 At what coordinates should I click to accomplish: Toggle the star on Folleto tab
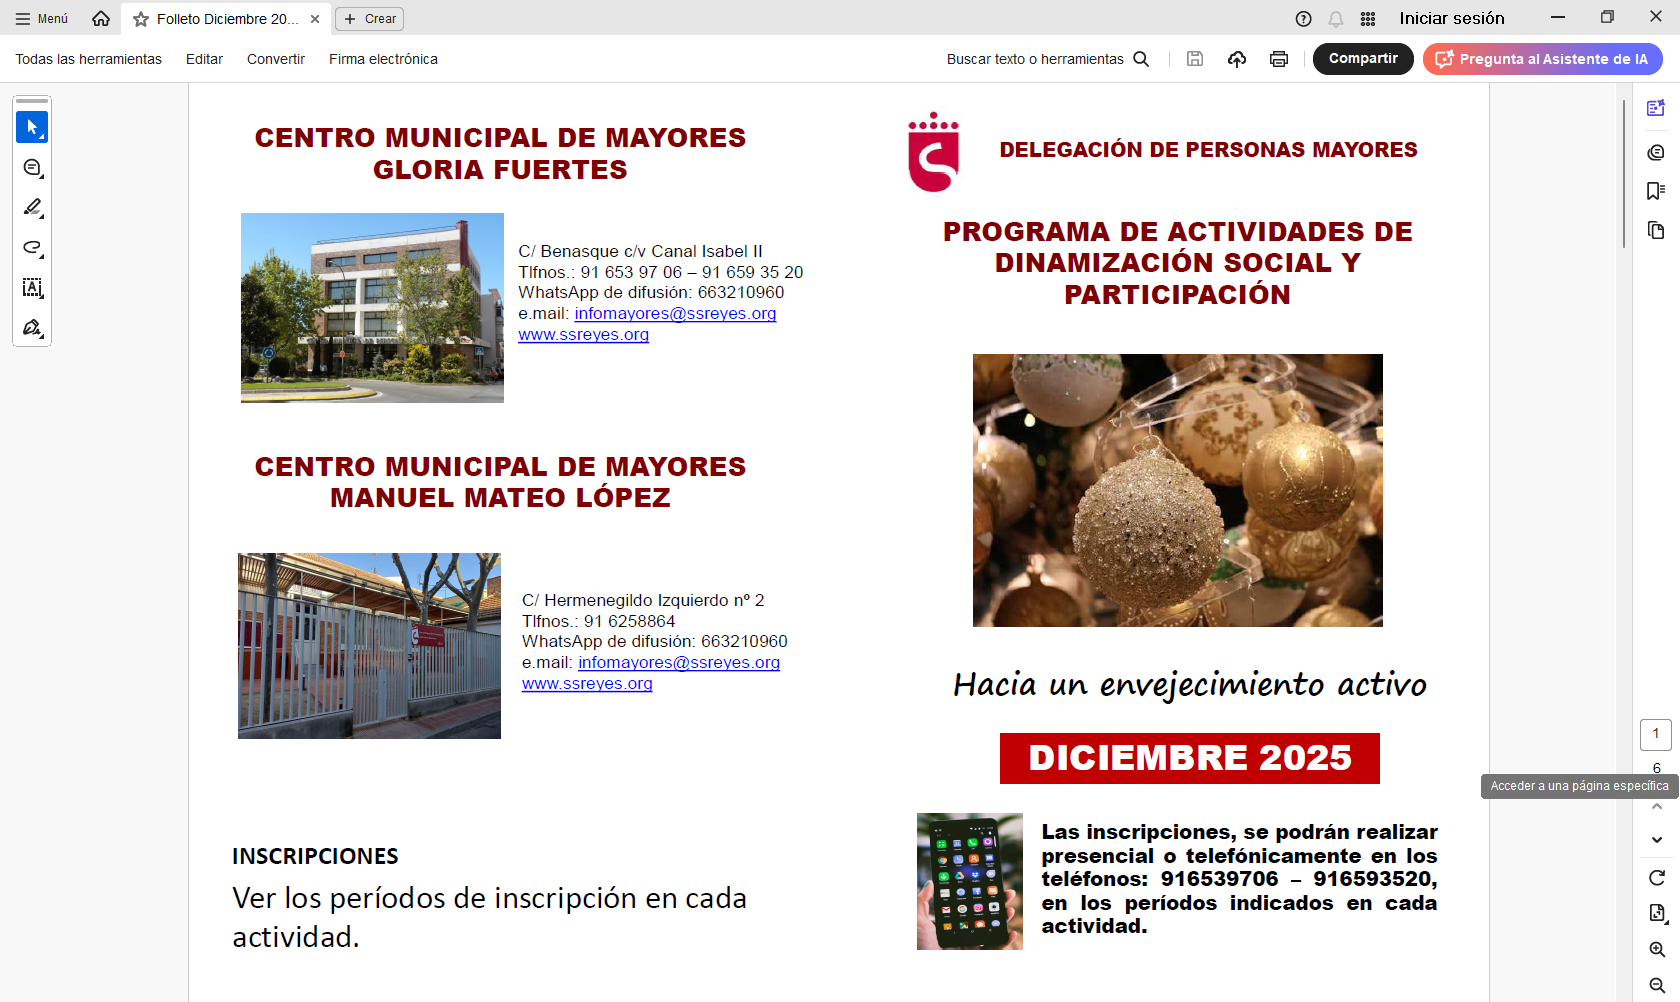[141, 19]
